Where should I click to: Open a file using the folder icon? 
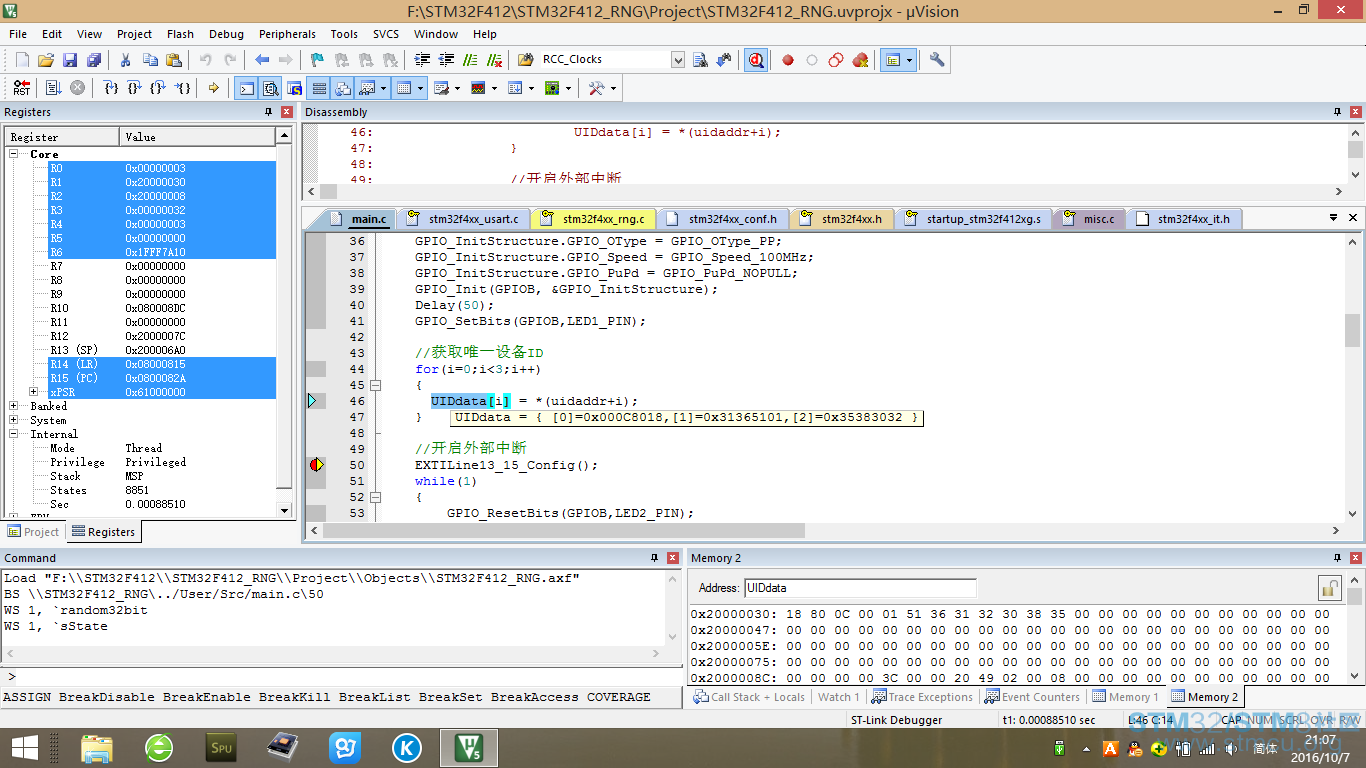(x=46, y=60)
